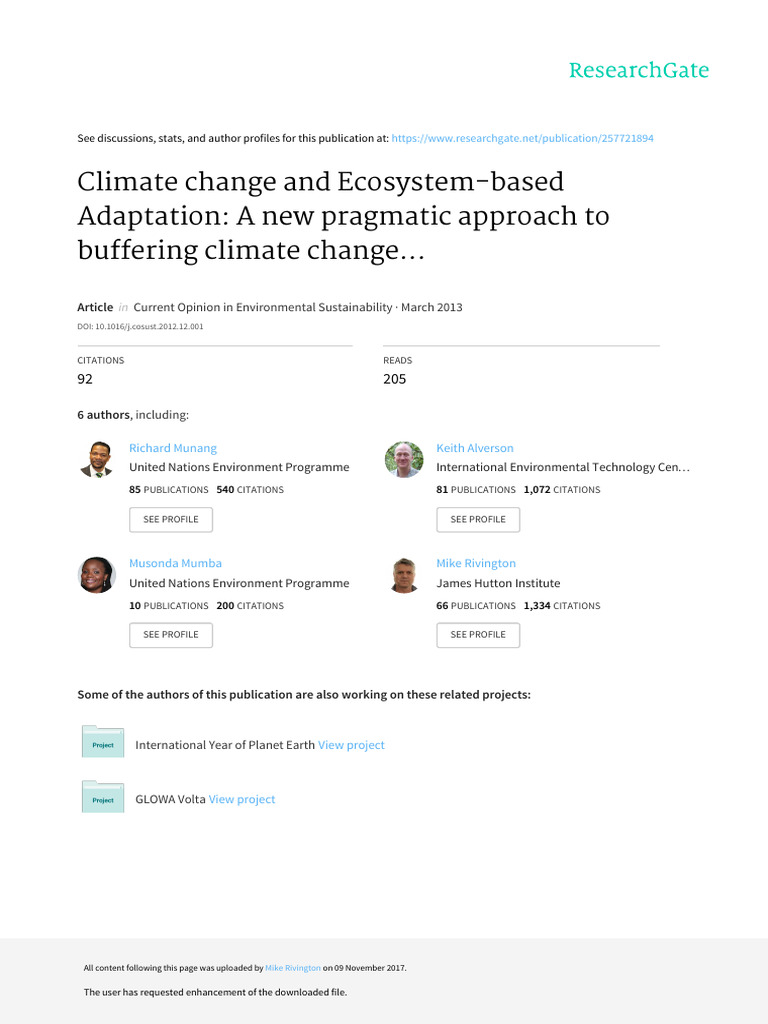The image size is (768, 1024).
Task: Click the article title Climate change and Ecosystem-based Adaptation
Action: click(344, 216)
